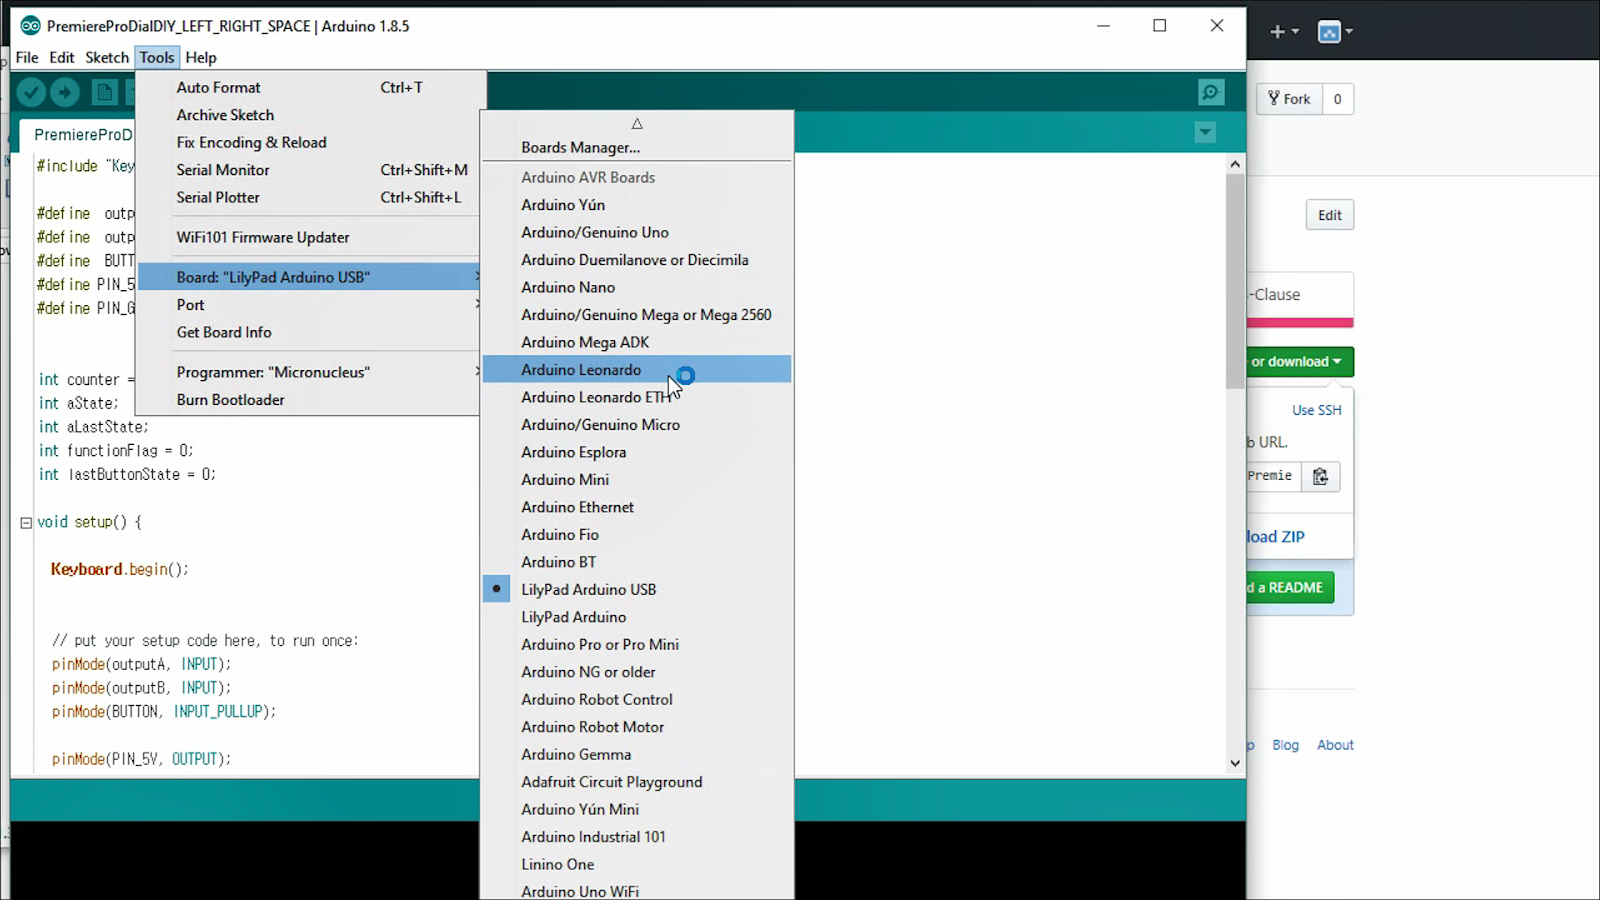The width and height of the screenshot is (1600, 900).
Task: Choose Burn Bootloader
Action: 309,399
